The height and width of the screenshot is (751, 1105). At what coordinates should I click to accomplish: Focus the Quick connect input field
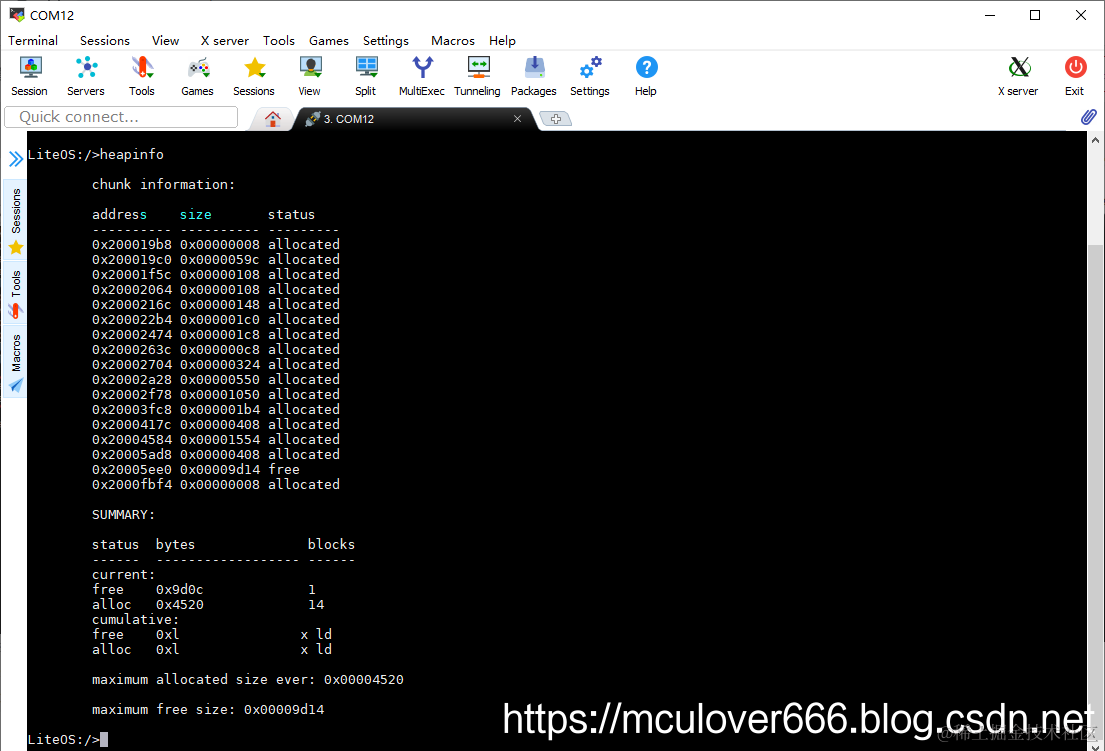(121, 117)
